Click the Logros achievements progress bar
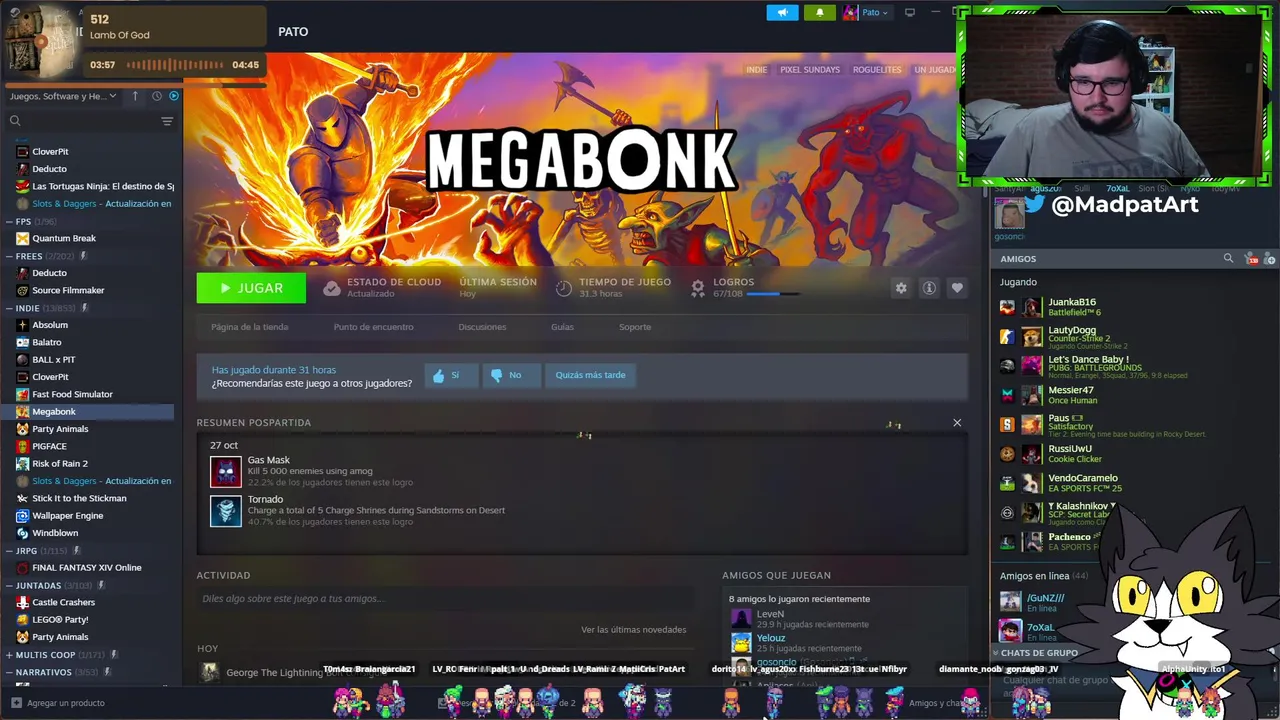The width and height of the screenshot is (1280, 720). coord(773,294)
